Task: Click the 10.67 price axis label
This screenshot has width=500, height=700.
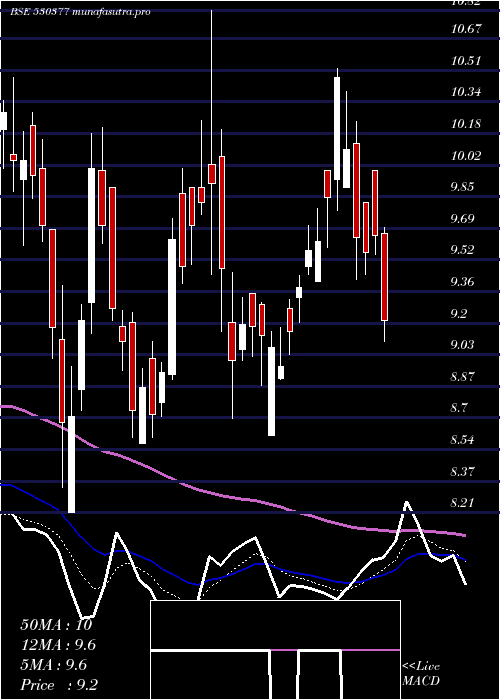Action: click(466, 29)
